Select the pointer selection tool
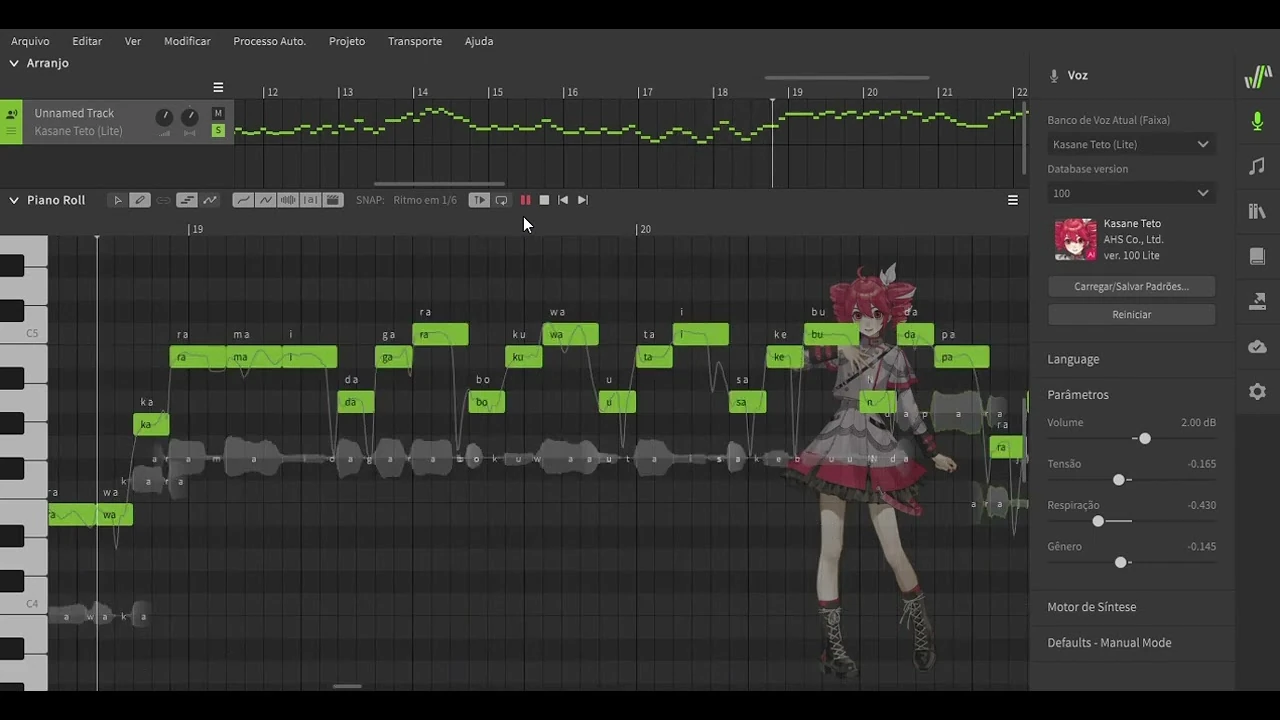 [118, 200]
